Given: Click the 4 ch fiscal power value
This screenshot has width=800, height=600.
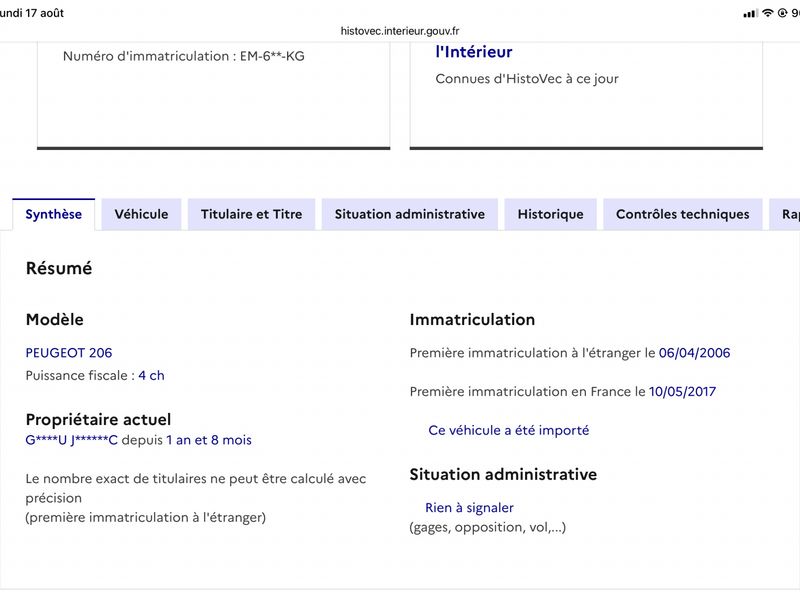Looking at the screenshot, I should coord(152,376).
